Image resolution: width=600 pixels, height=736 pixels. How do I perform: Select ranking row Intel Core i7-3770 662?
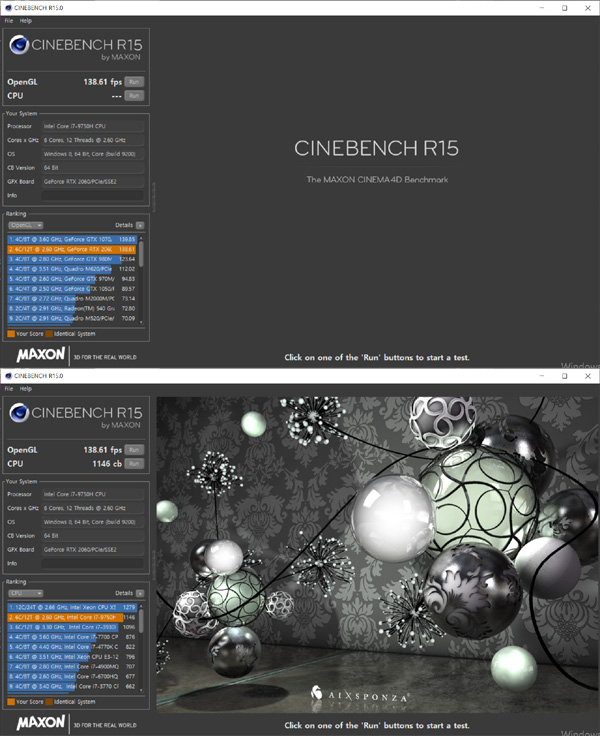click(72, 686)
